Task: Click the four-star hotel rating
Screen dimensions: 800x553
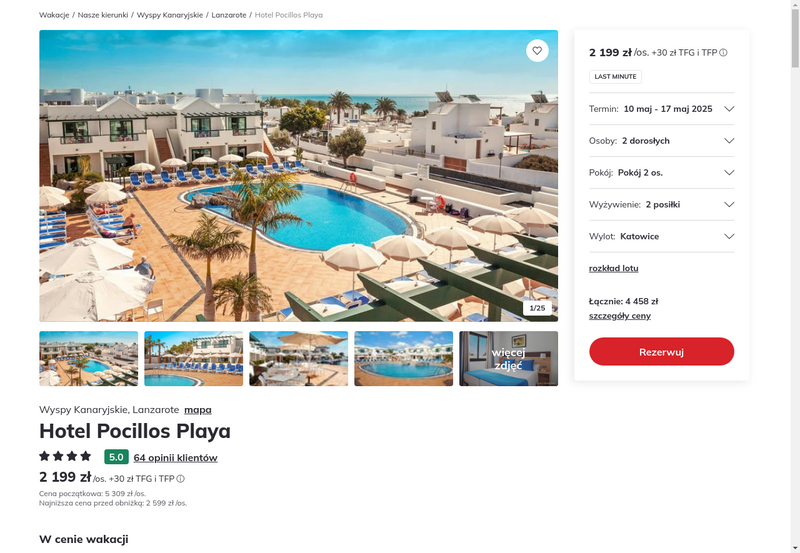Action: point(65,456)
